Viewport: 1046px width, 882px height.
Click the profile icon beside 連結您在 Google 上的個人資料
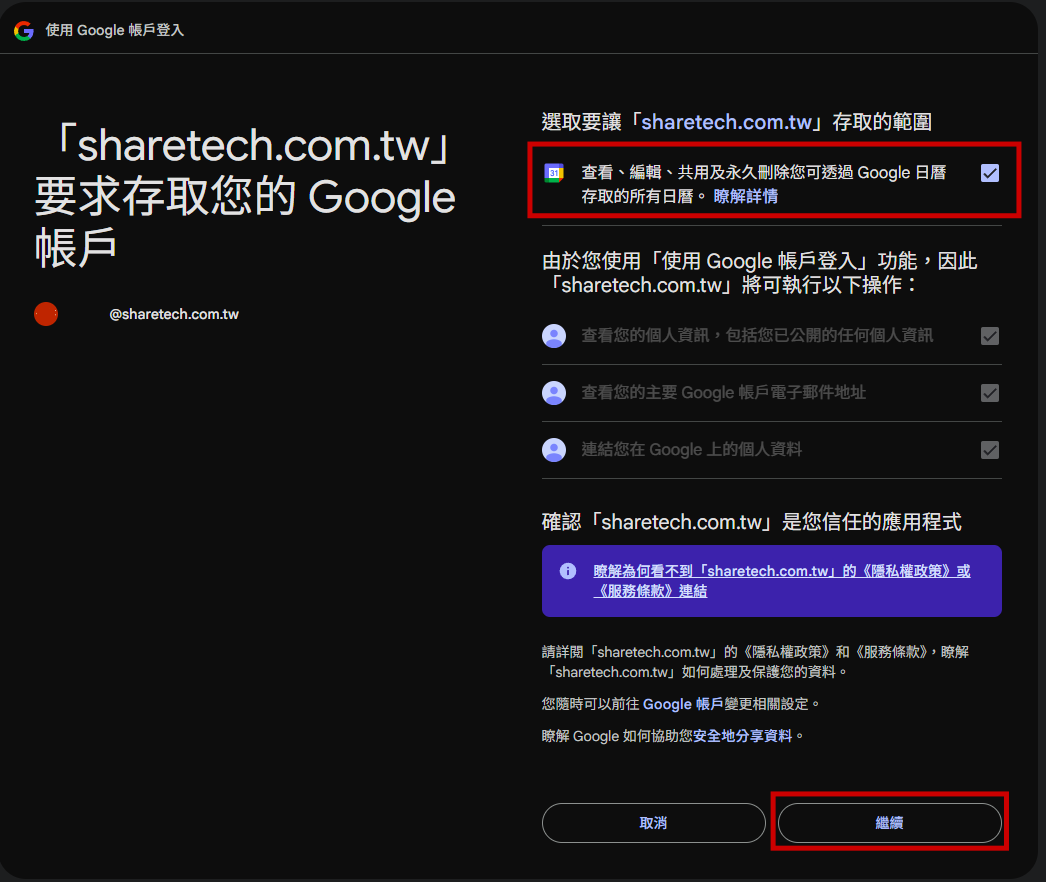pos(554,450)
